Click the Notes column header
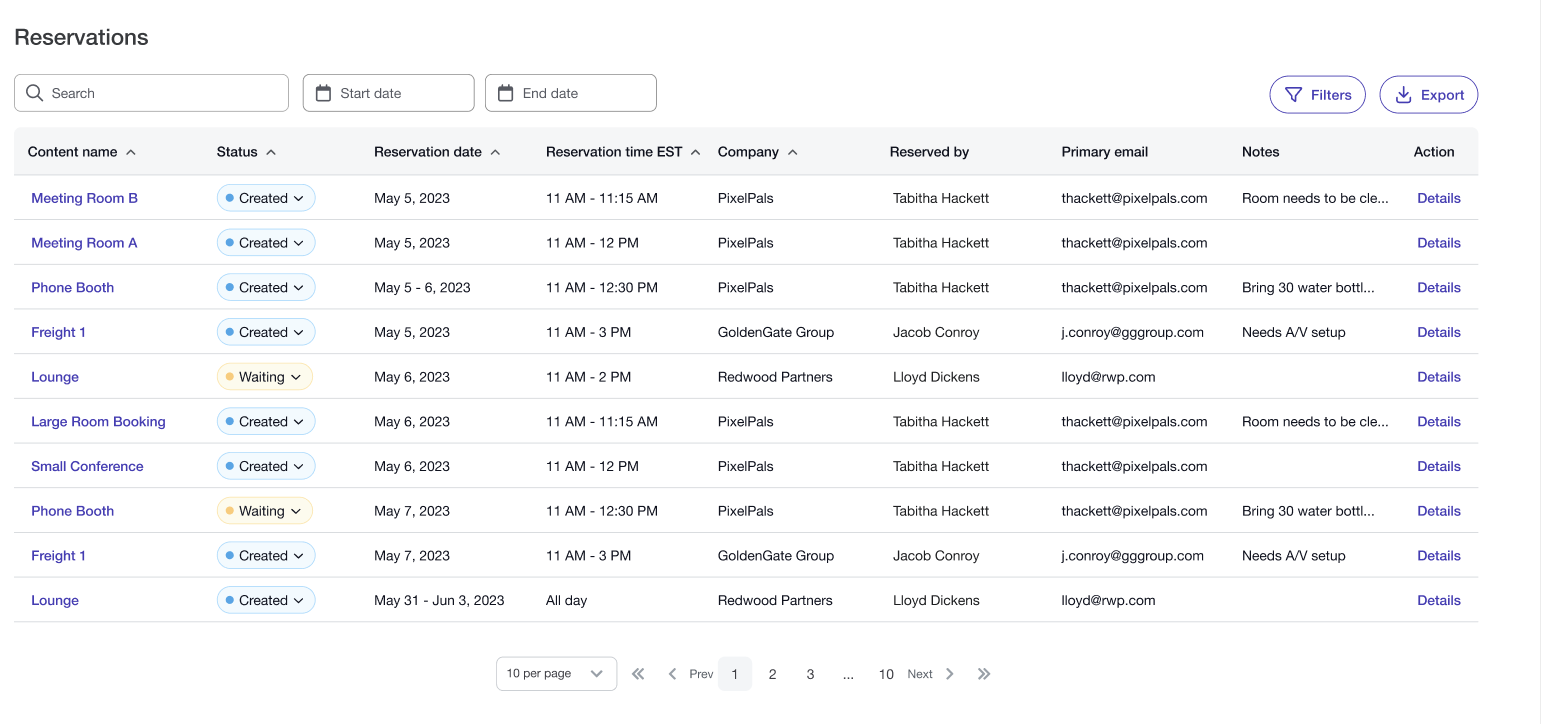The image size is (1541, 724). coord(1261,152)
